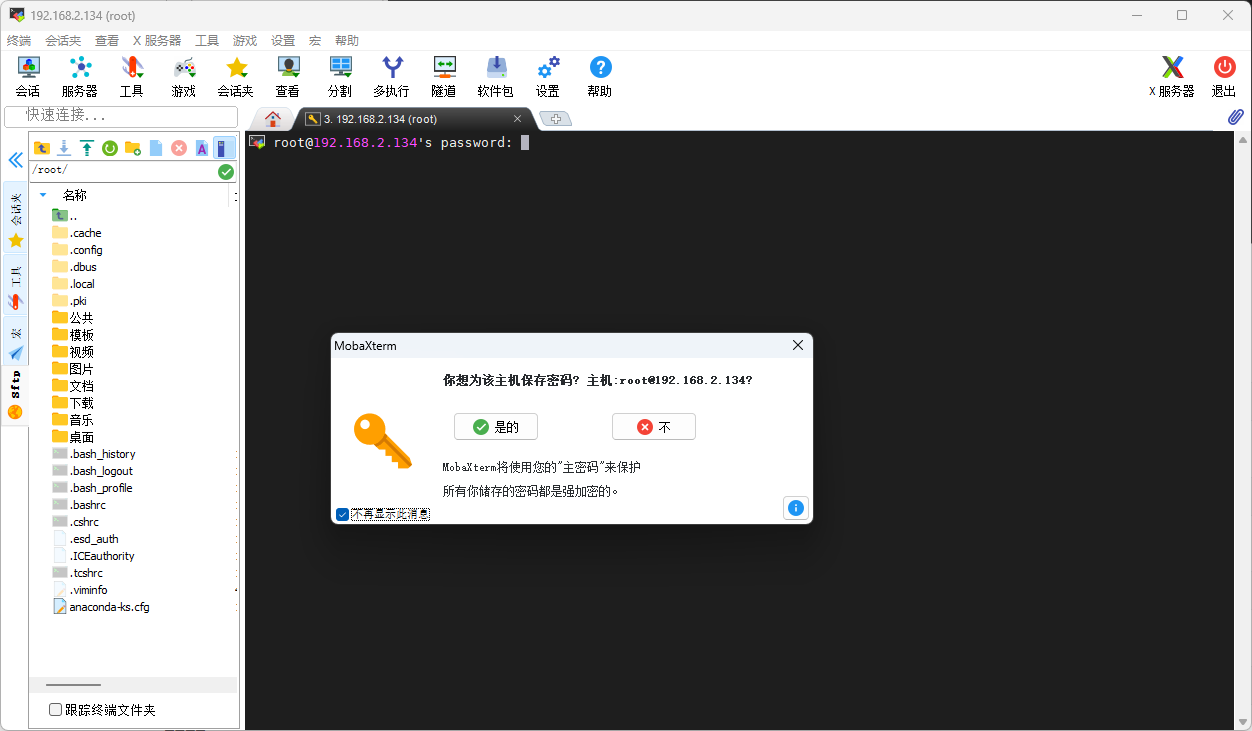The height and width of the screenshot is (731, 1252).
Task: Switch to the home tab
Action: (x=273, y=118)
